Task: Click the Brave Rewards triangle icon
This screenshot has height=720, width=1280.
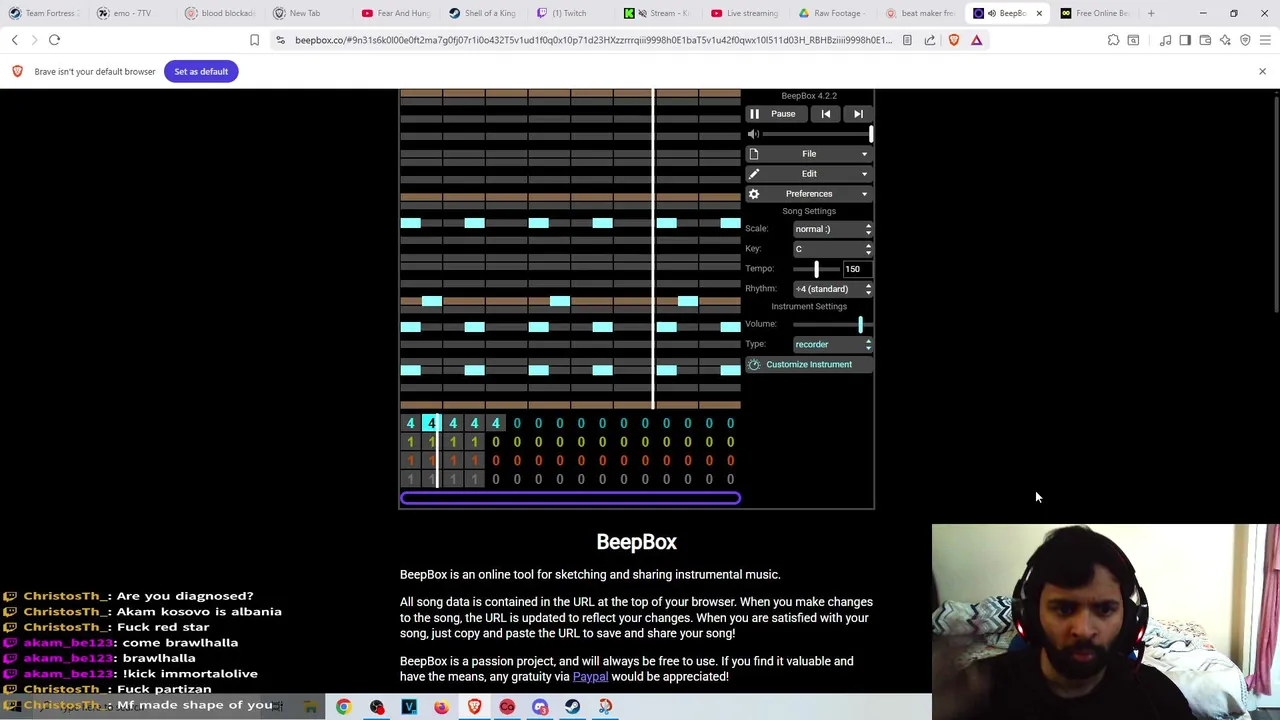Action: point(977,40)
